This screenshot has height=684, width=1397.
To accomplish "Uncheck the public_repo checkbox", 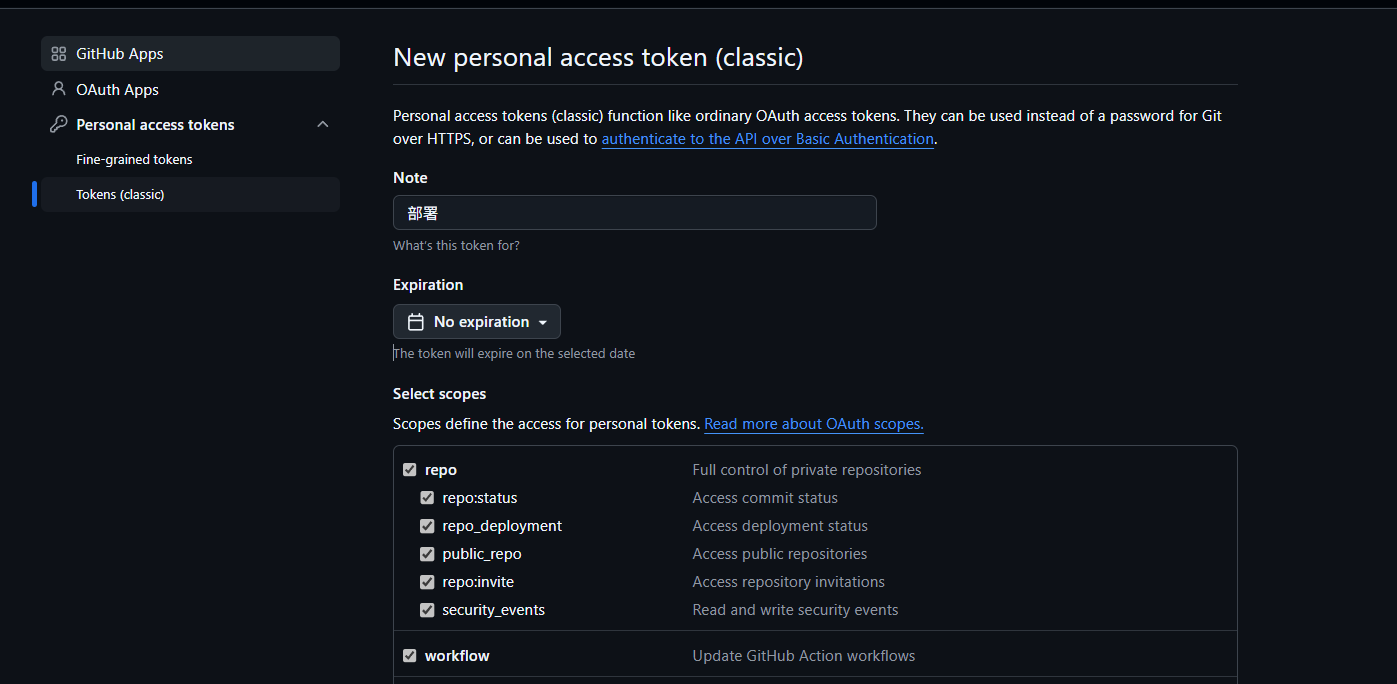I will point(427,554).
